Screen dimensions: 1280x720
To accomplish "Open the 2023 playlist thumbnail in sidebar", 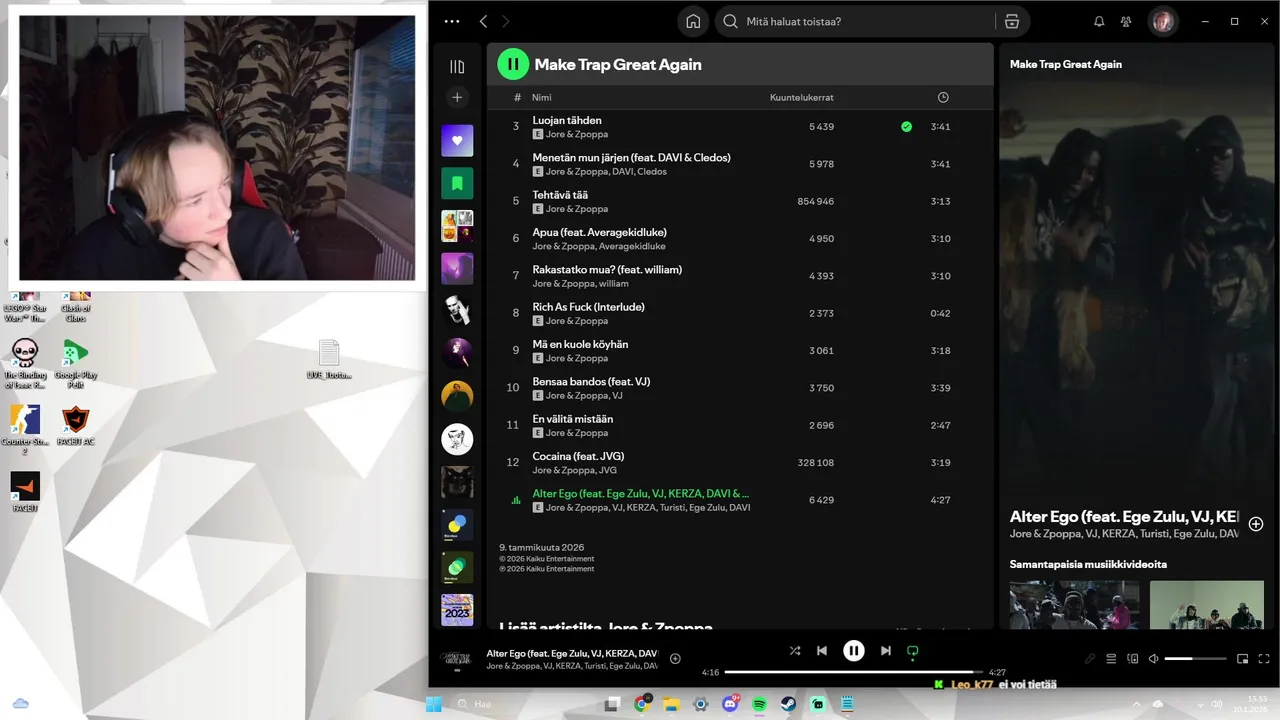I will [457, 610].
